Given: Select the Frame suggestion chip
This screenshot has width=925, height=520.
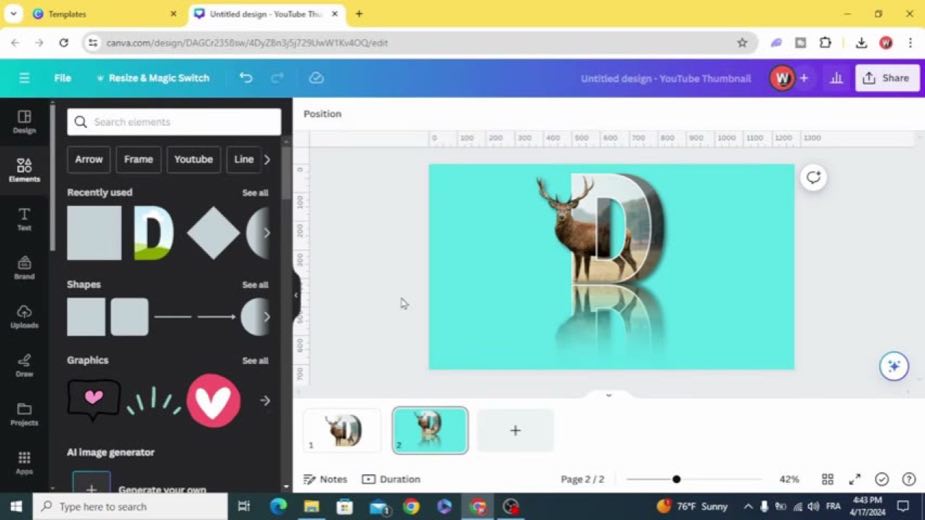Looking at the screenshot, I should pyautogui.click(x=139, y=159).
